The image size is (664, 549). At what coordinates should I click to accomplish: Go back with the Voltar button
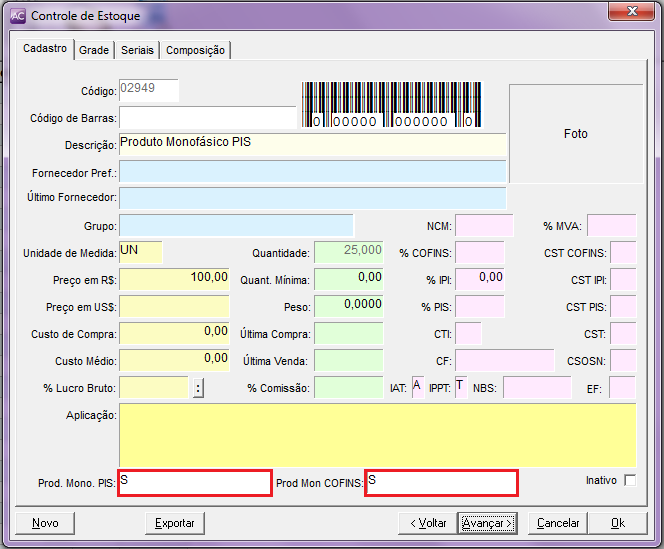coord(426,523)
